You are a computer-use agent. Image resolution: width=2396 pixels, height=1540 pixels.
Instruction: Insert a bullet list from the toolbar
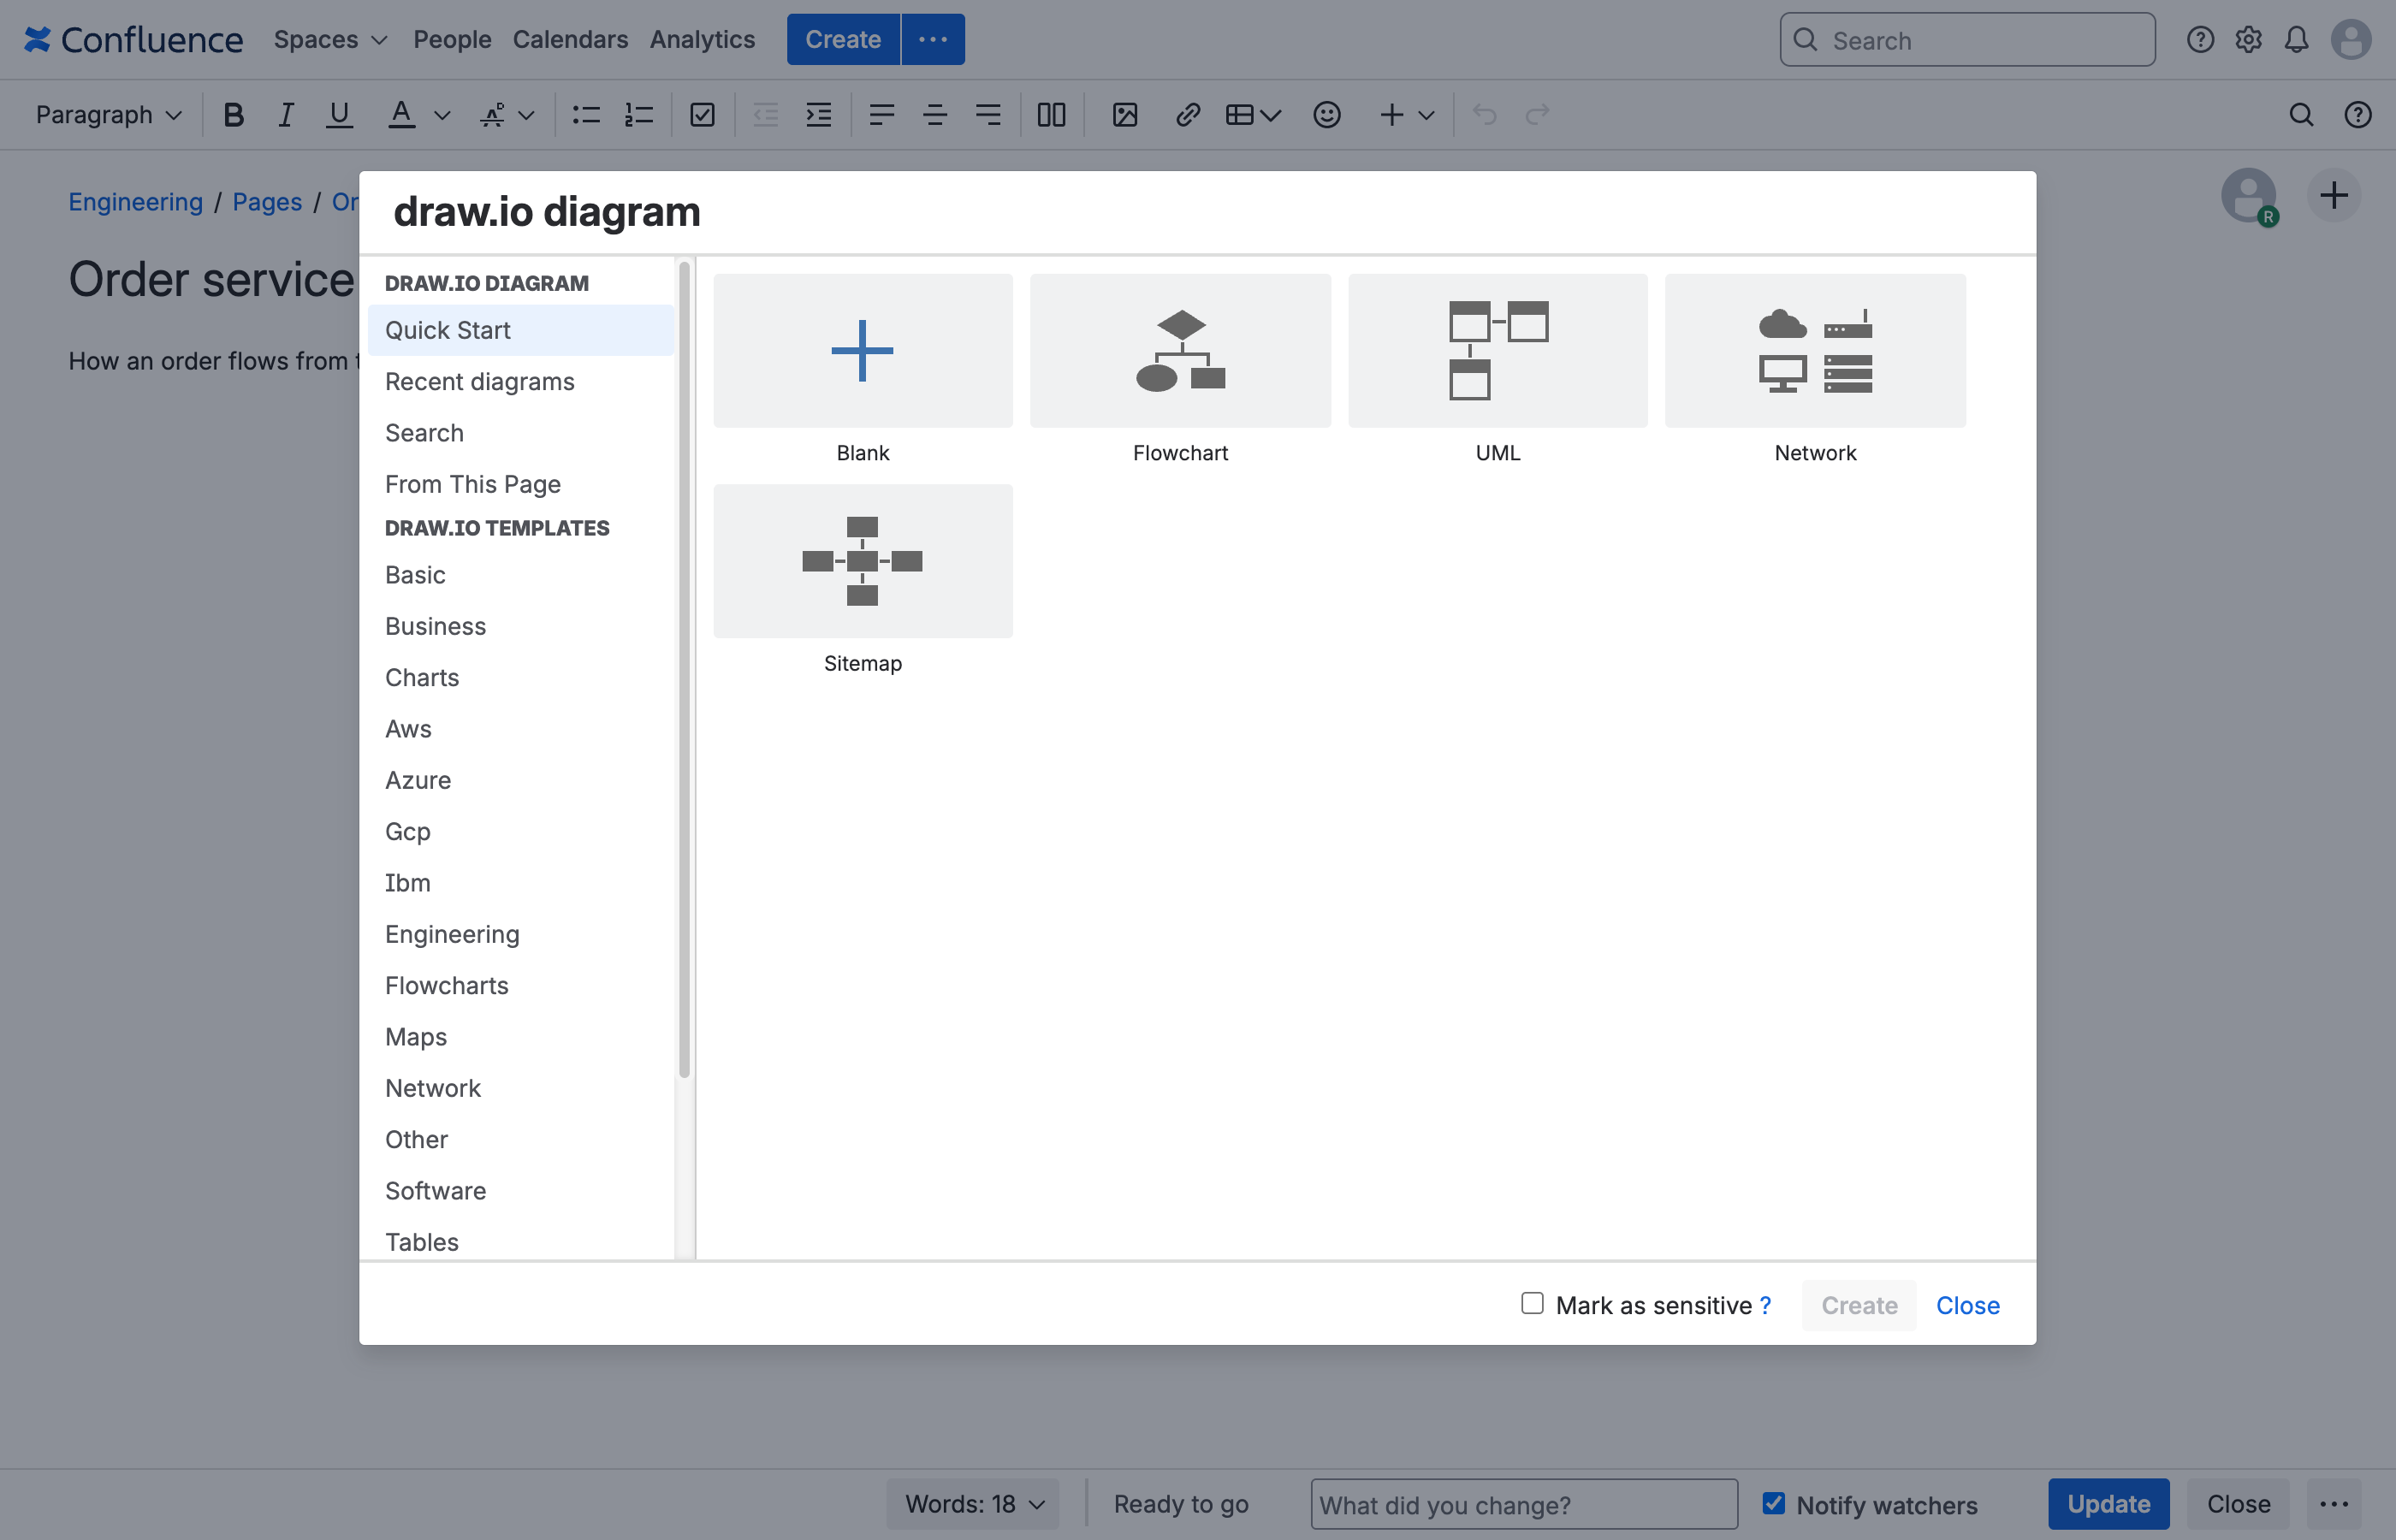(586, 115)
